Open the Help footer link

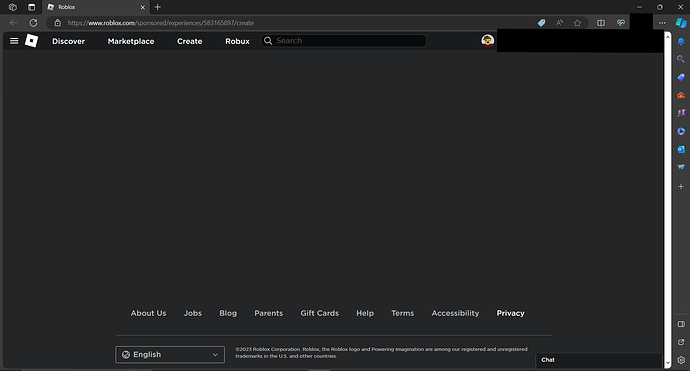(365, 313)
